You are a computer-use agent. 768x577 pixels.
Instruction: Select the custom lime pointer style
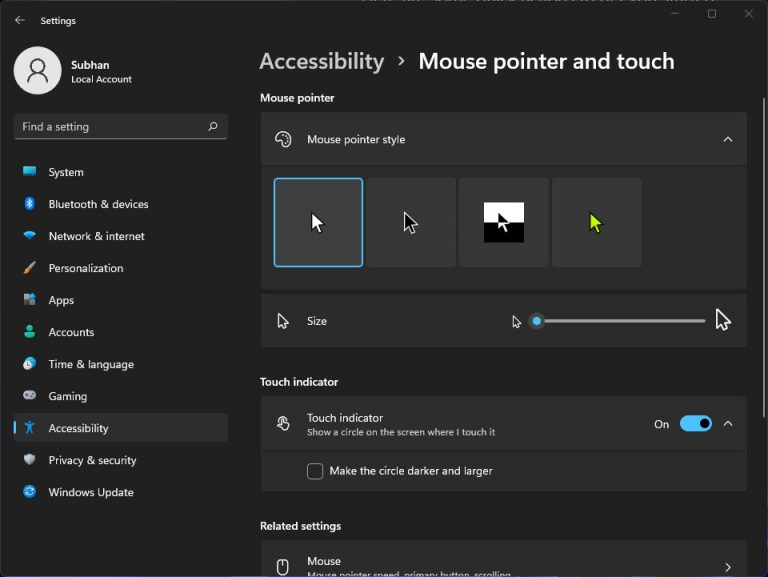597,222
